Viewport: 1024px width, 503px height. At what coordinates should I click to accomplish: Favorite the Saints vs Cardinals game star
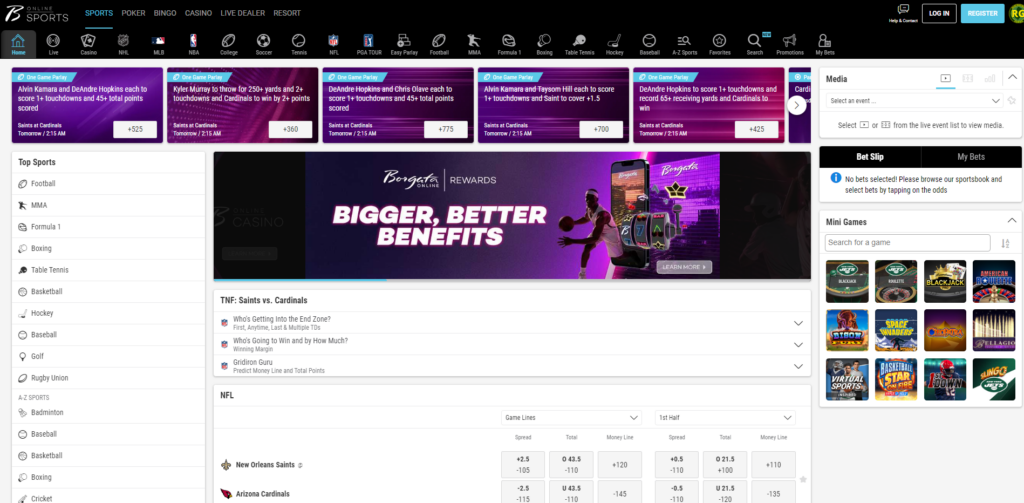point(803,479)
